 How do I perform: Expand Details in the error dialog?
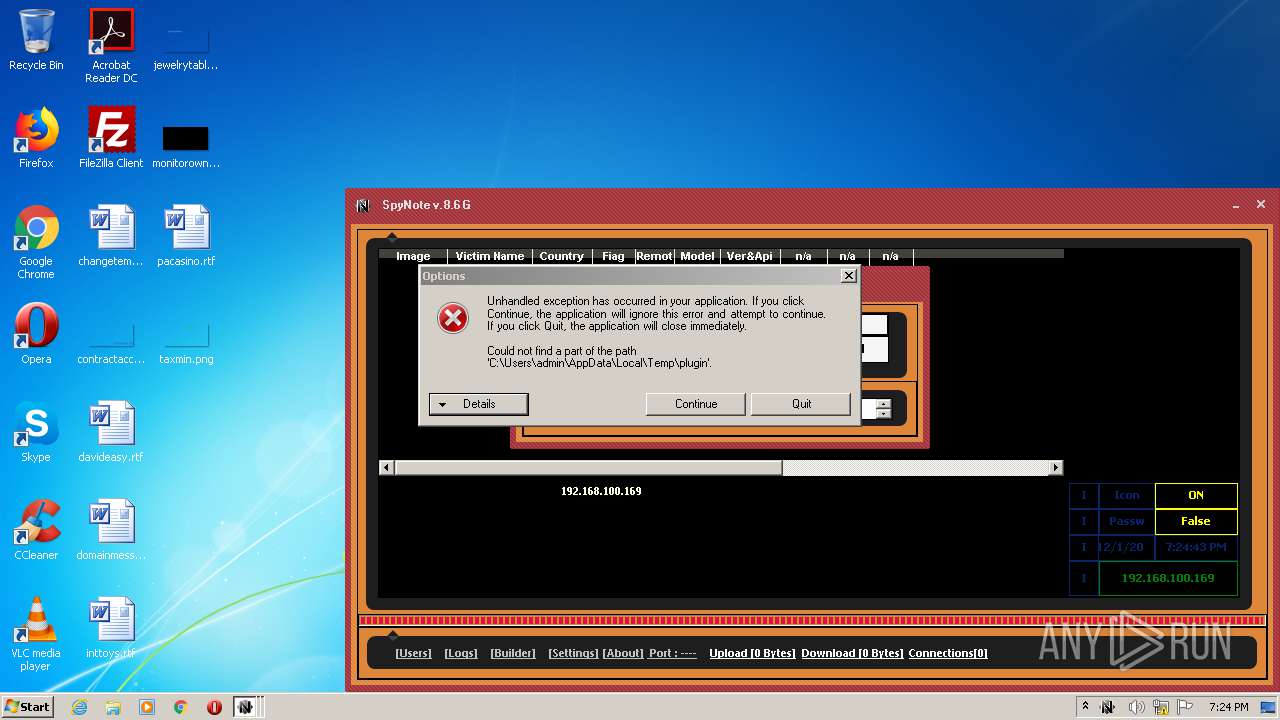pyautogui.click(x=478, y=404)
